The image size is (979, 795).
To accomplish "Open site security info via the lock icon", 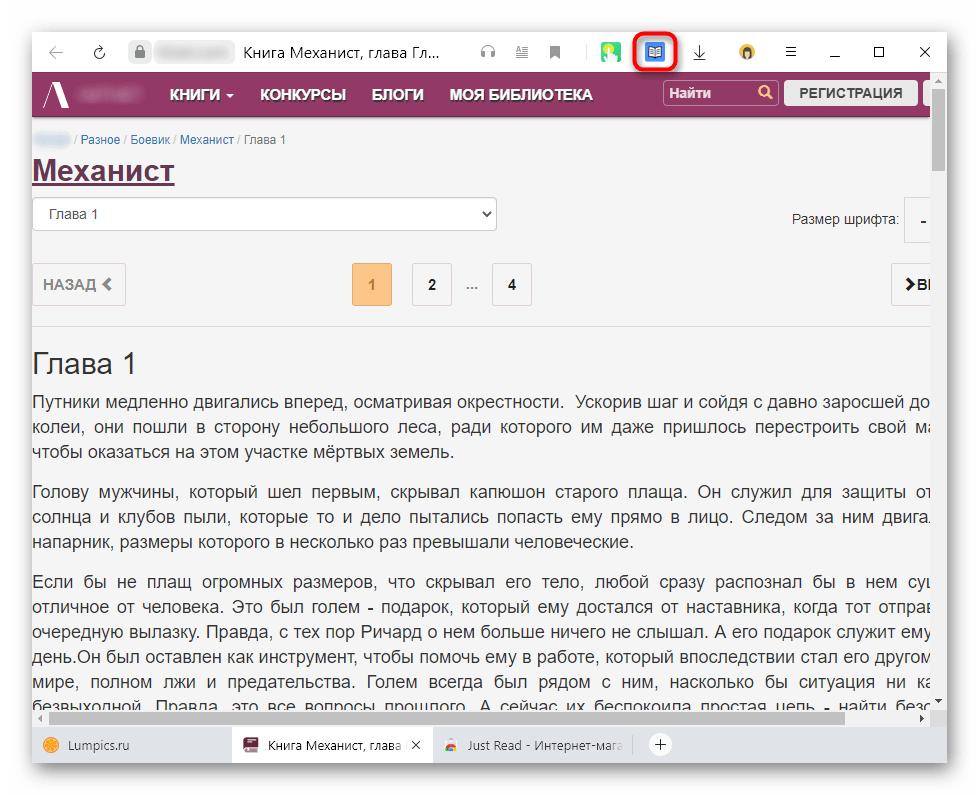I will click(x=140, y=52).
